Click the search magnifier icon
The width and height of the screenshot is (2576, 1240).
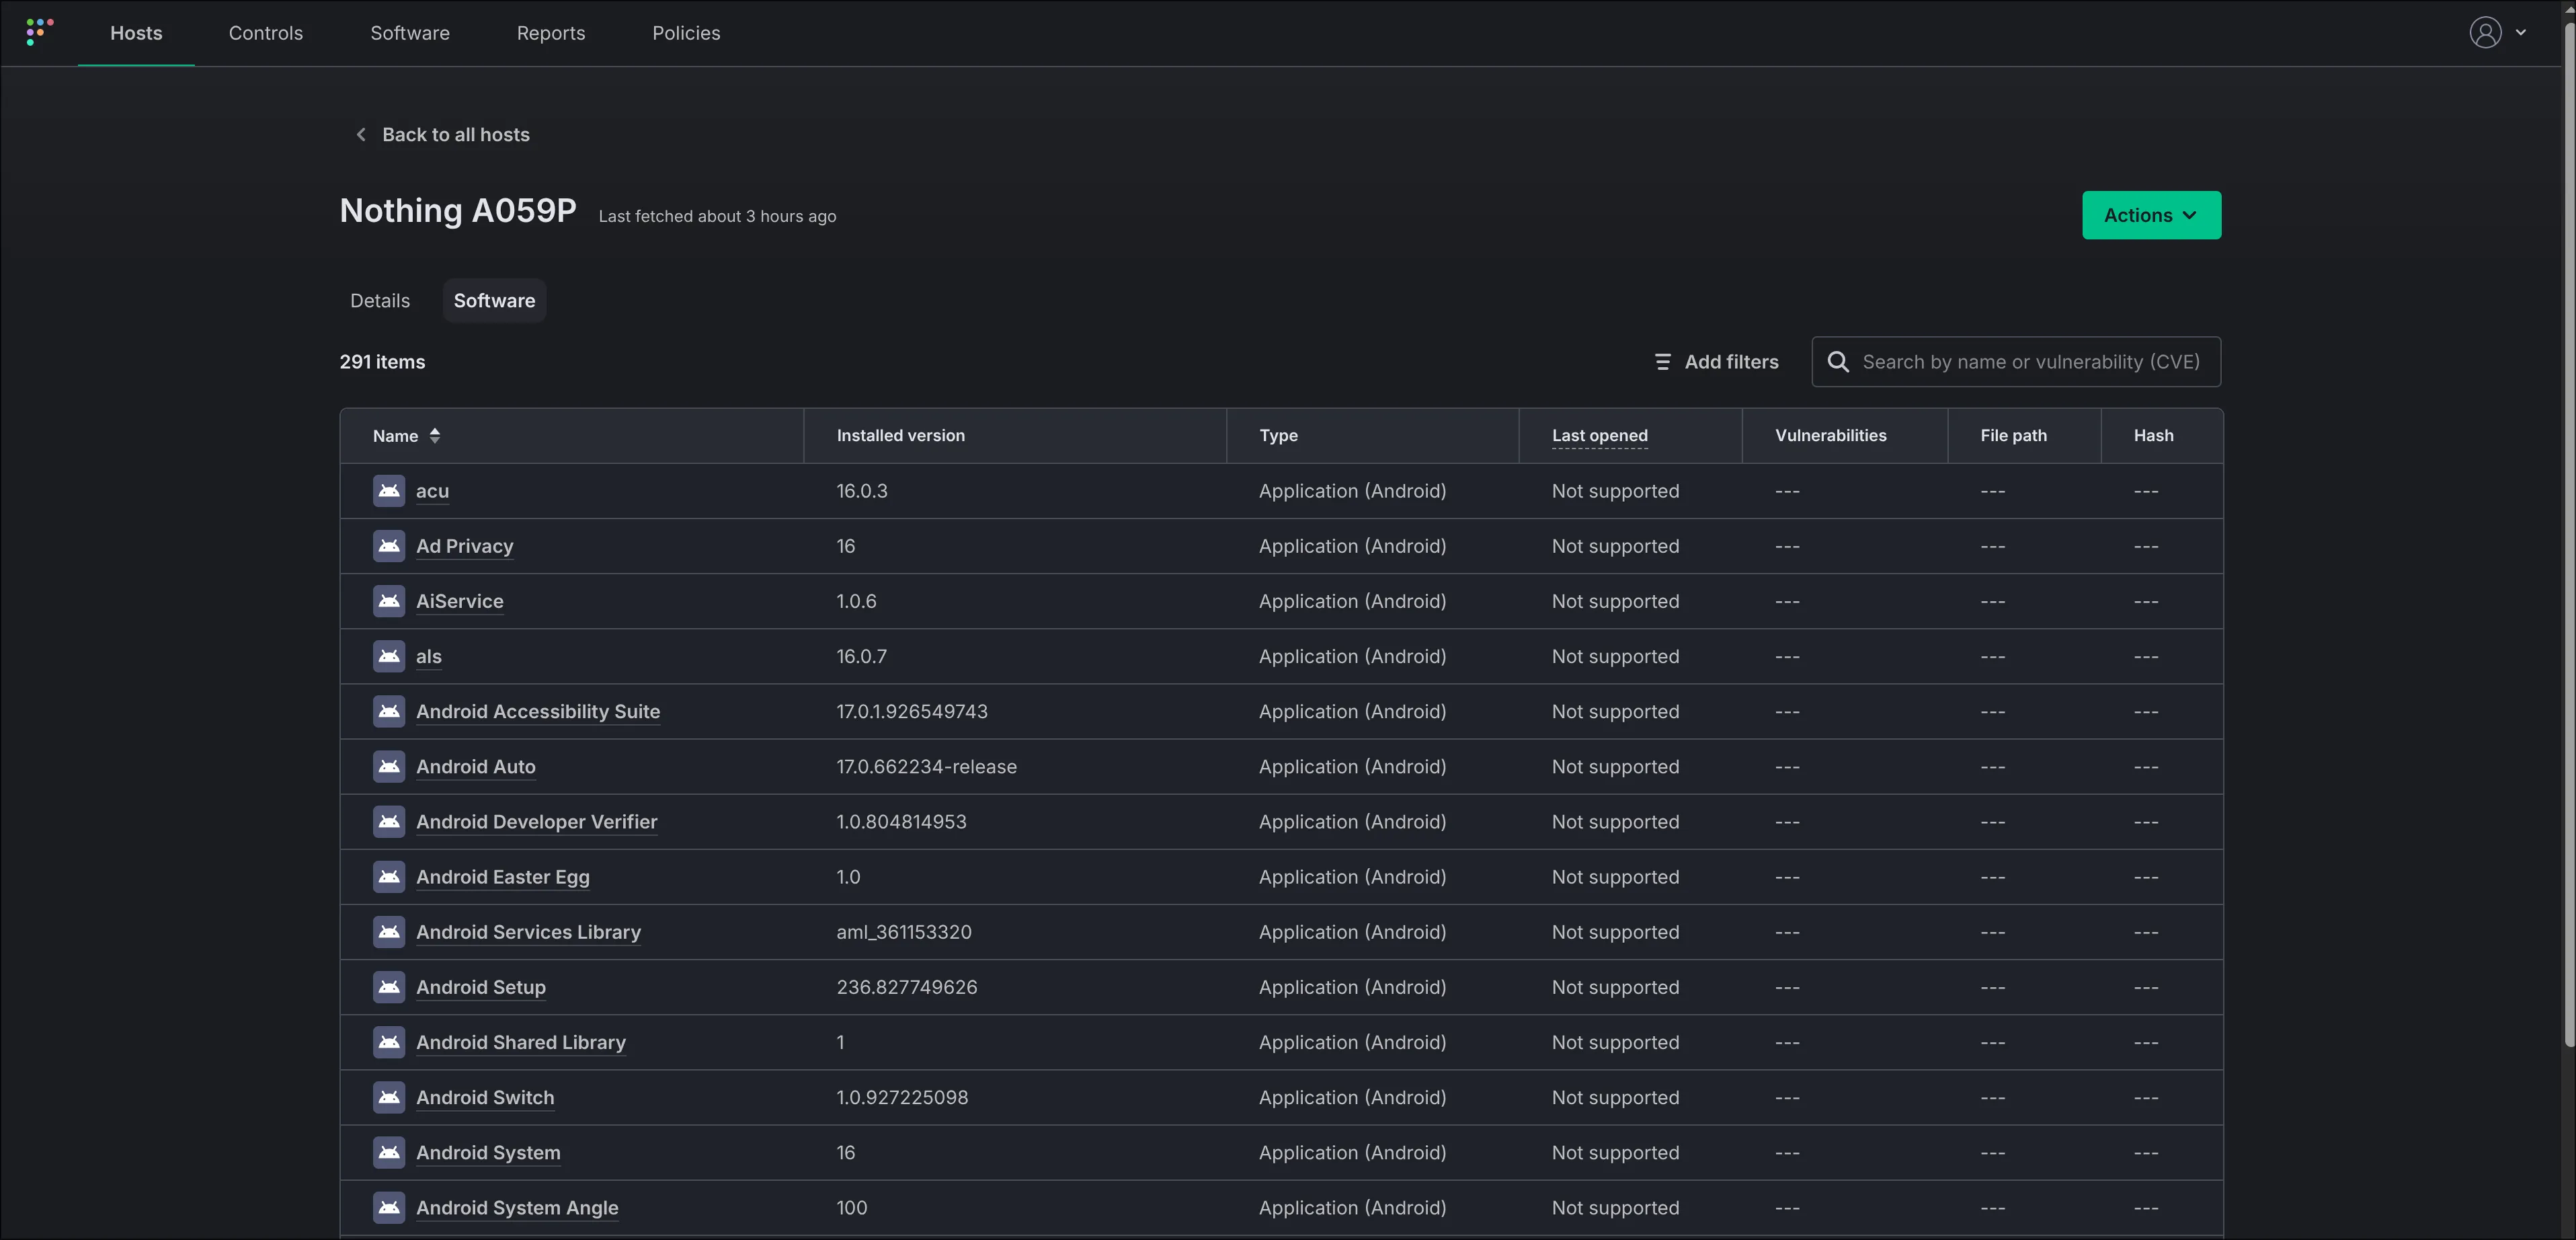pos(1838,361)
